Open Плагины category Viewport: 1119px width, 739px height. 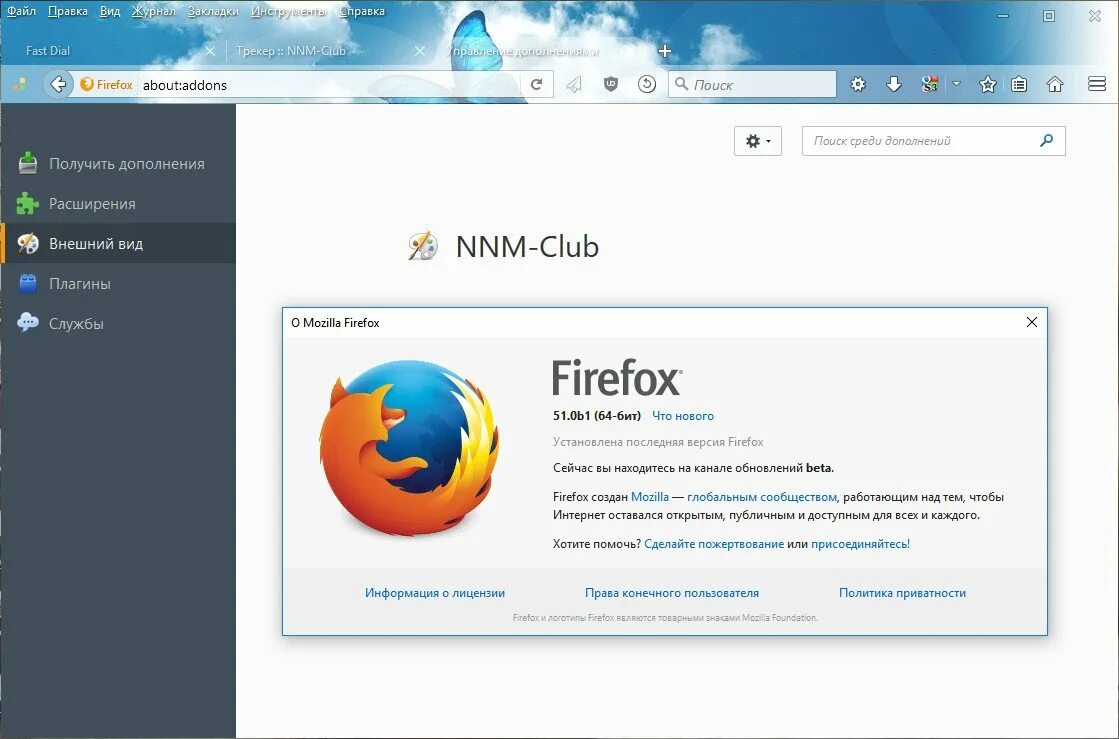click(x=118, y=283)
